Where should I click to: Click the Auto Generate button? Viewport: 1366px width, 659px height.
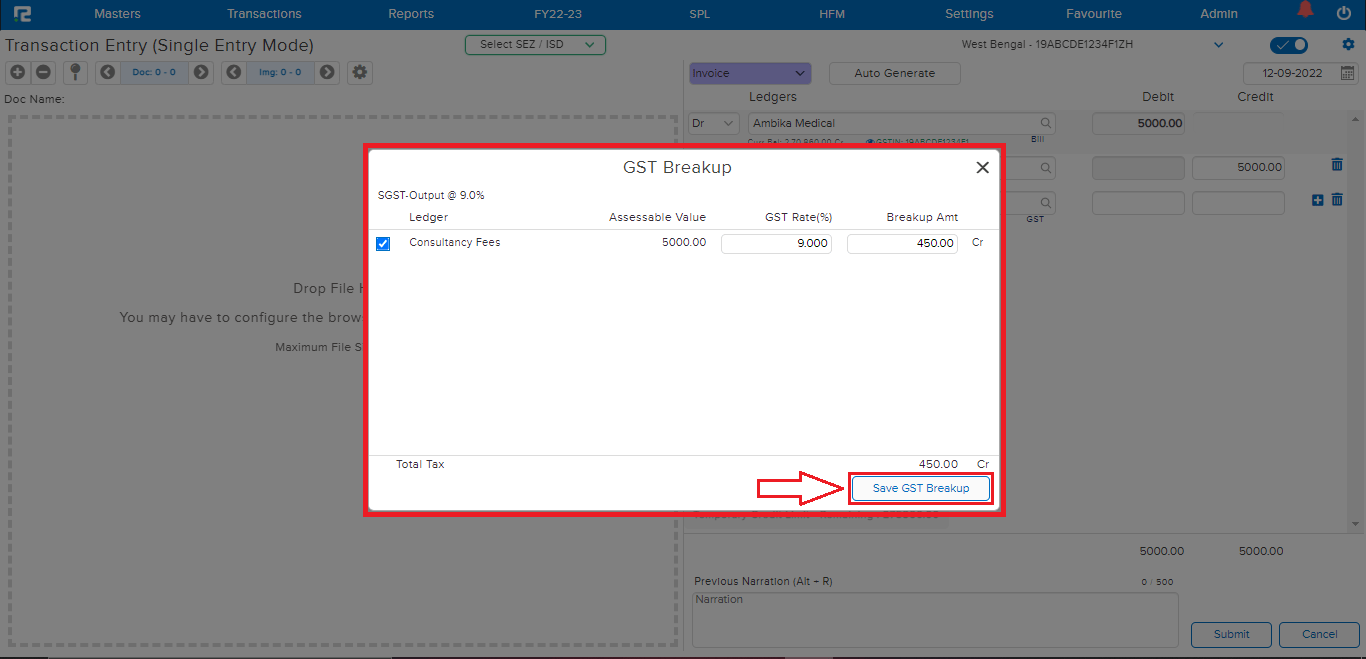[x=894, y=73]
